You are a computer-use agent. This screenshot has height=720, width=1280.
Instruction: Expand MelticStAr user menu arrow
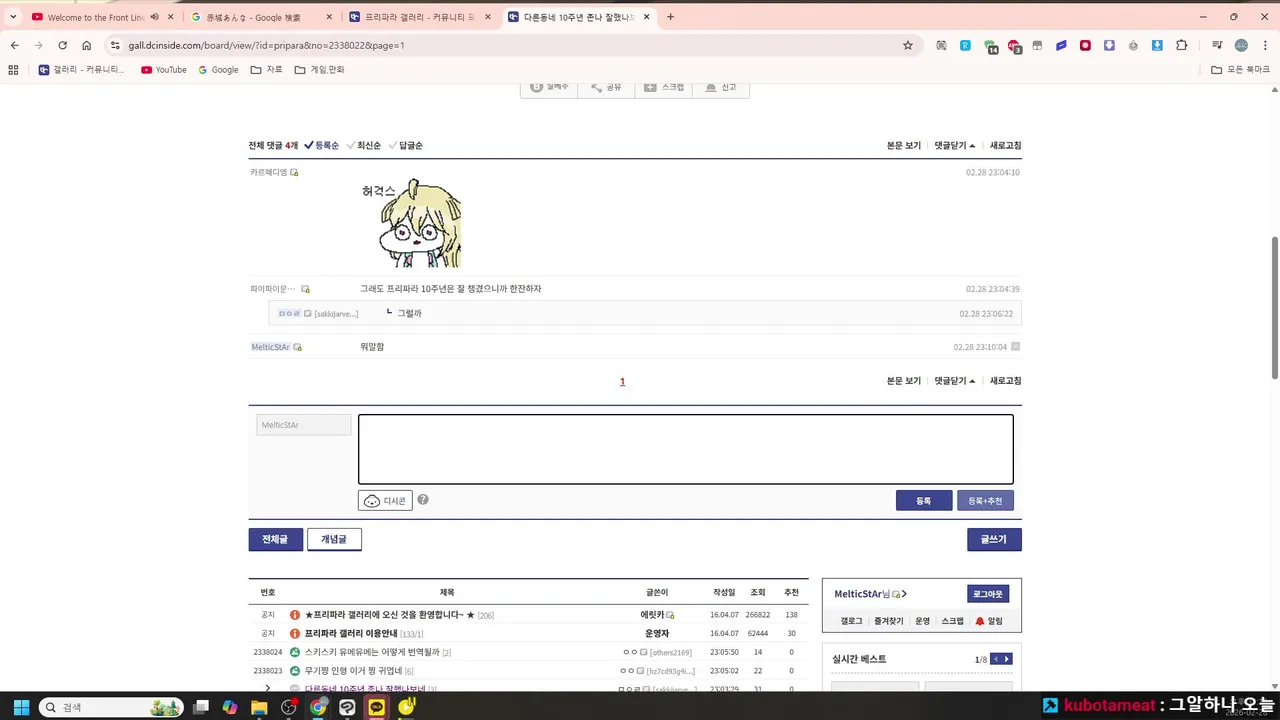pos(904,594)
